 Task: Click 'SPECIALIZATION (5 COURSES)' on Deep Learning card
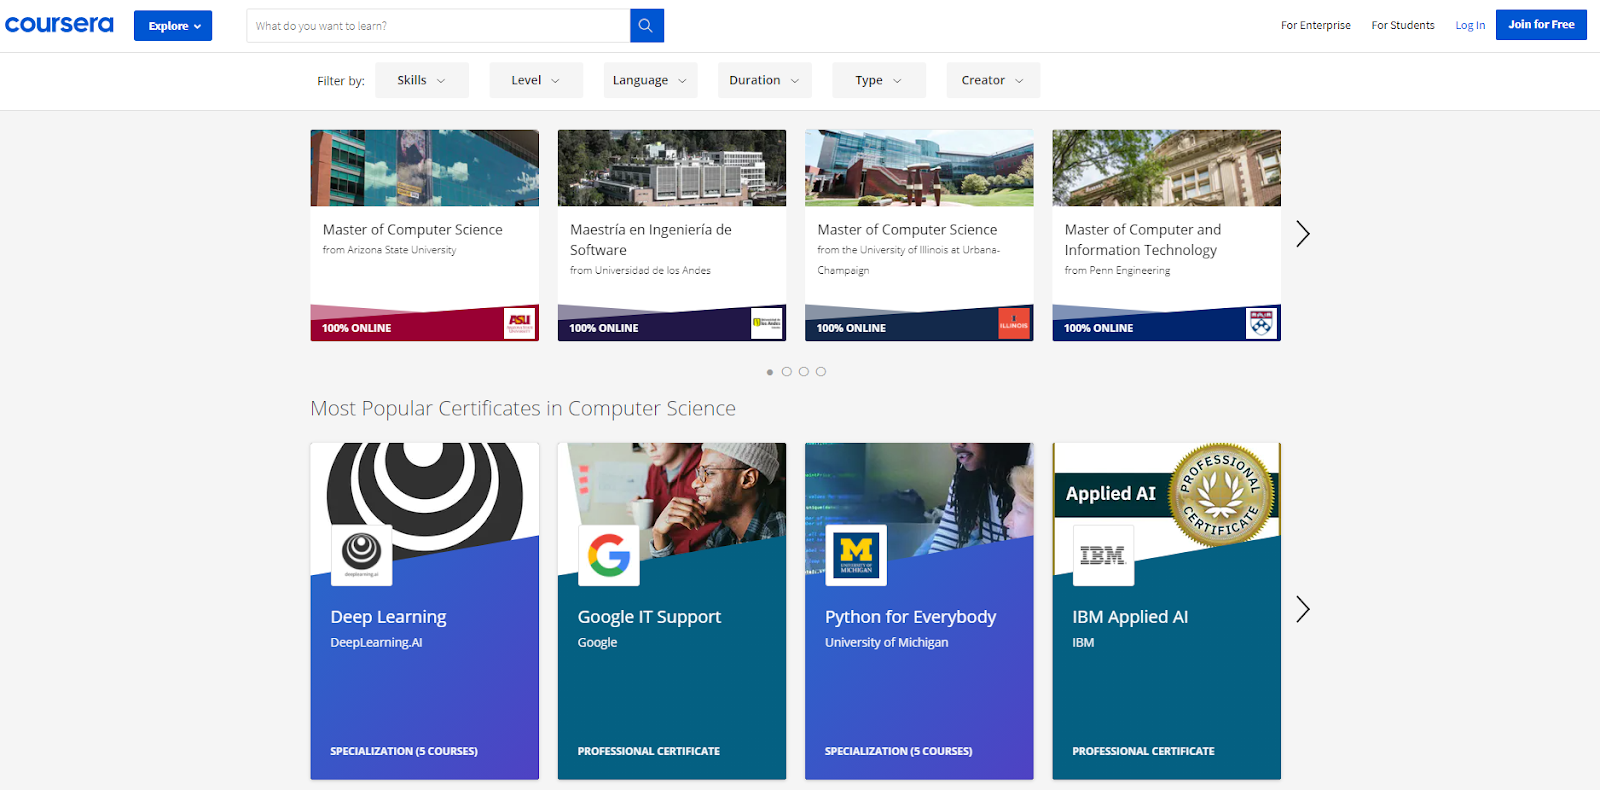click(x=404, y=751)
